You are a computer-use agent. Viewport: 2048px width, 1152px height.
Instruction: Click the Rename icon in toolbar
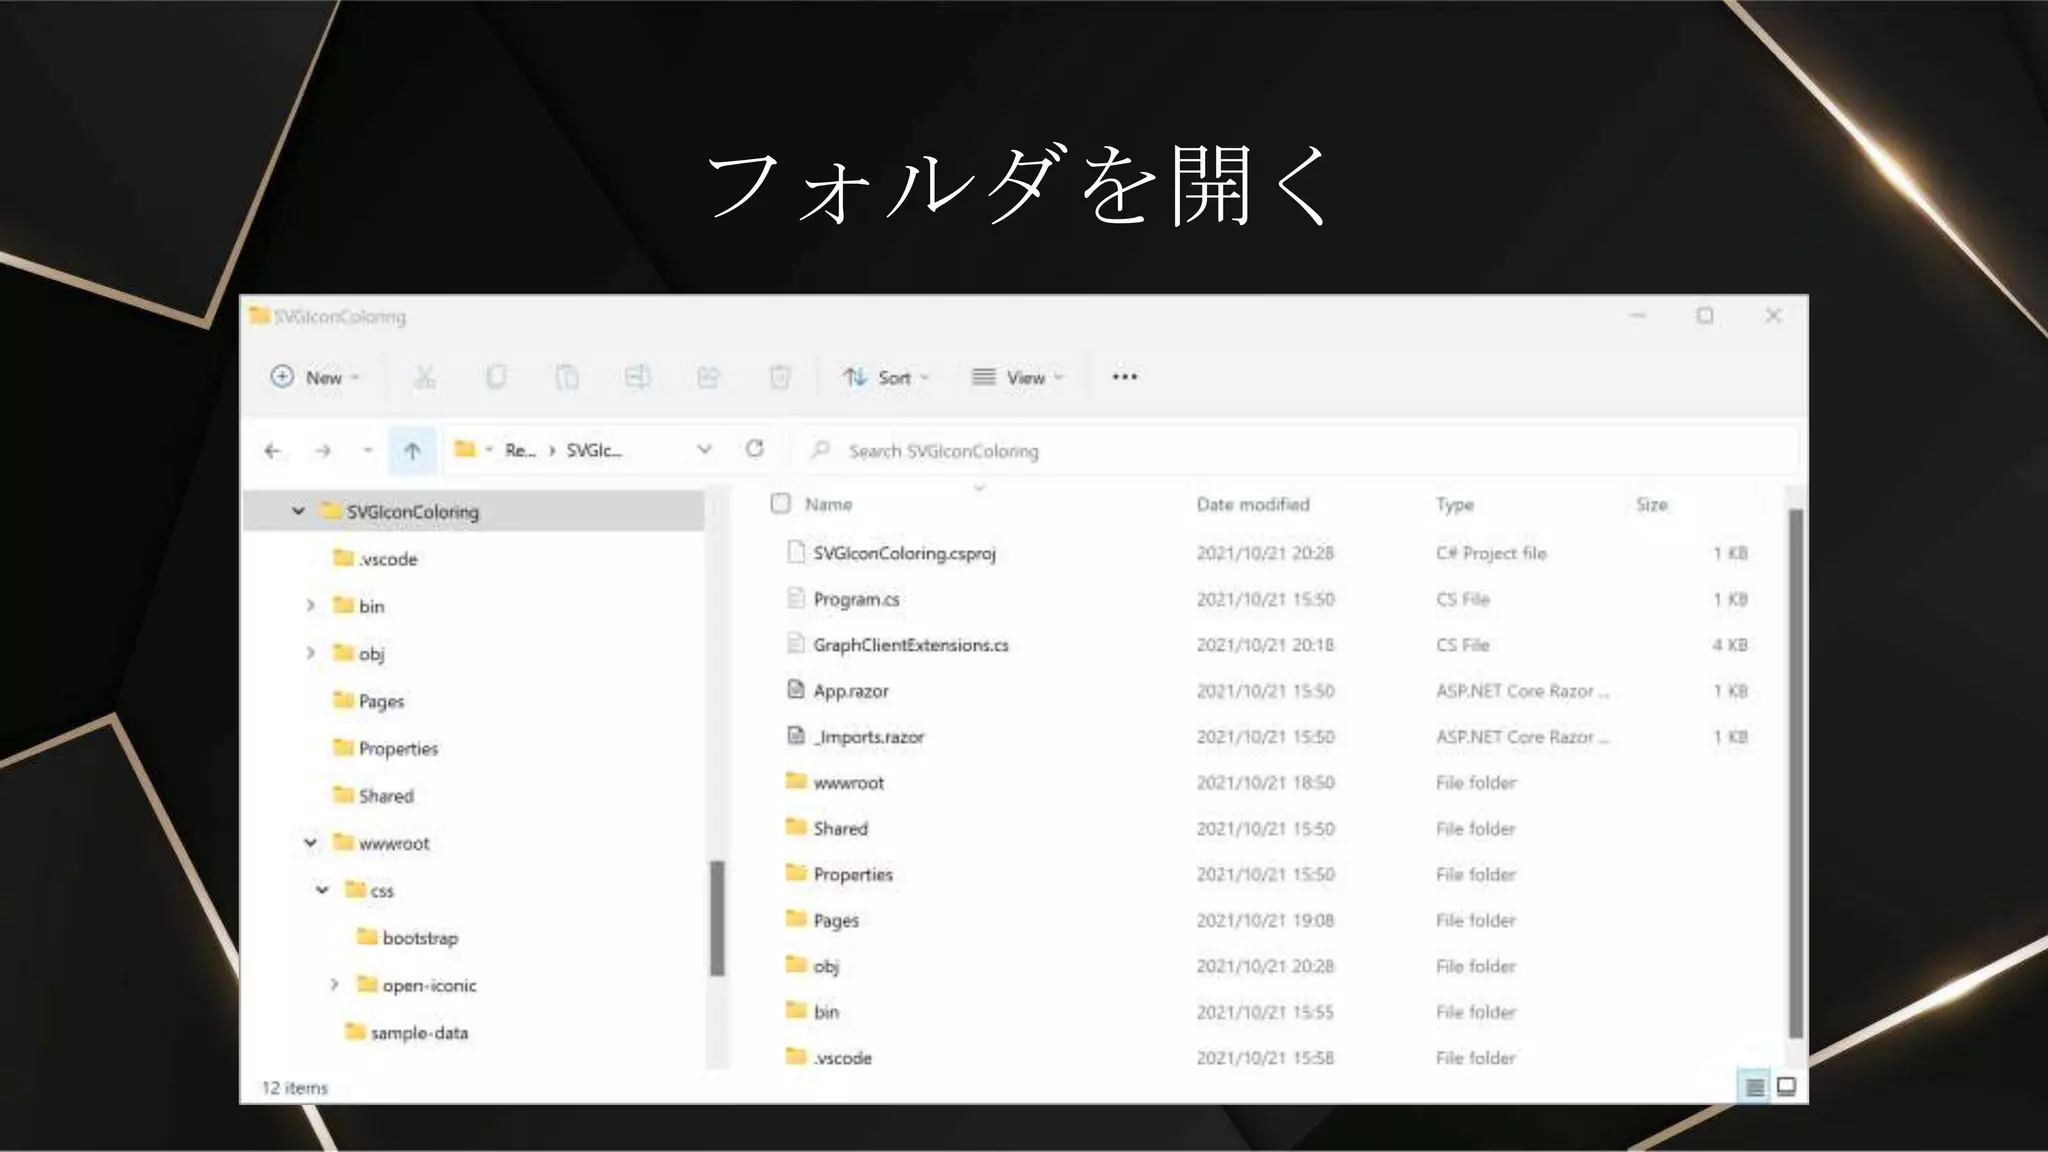tap(638, 377)
